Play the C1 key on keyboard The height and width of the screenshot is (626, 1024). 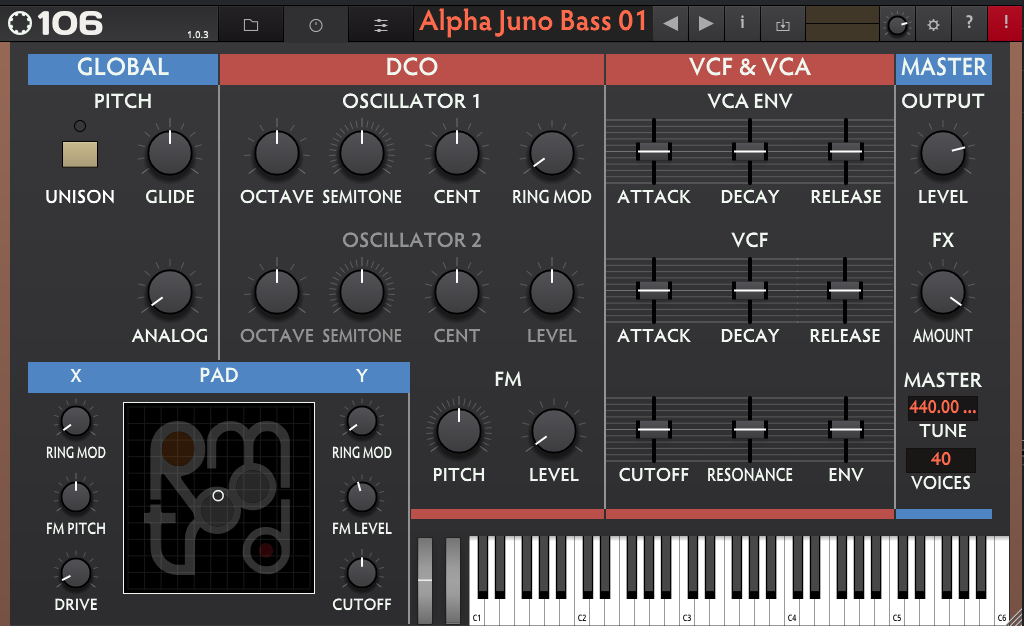pyautogui.click(x=477, y=612)
